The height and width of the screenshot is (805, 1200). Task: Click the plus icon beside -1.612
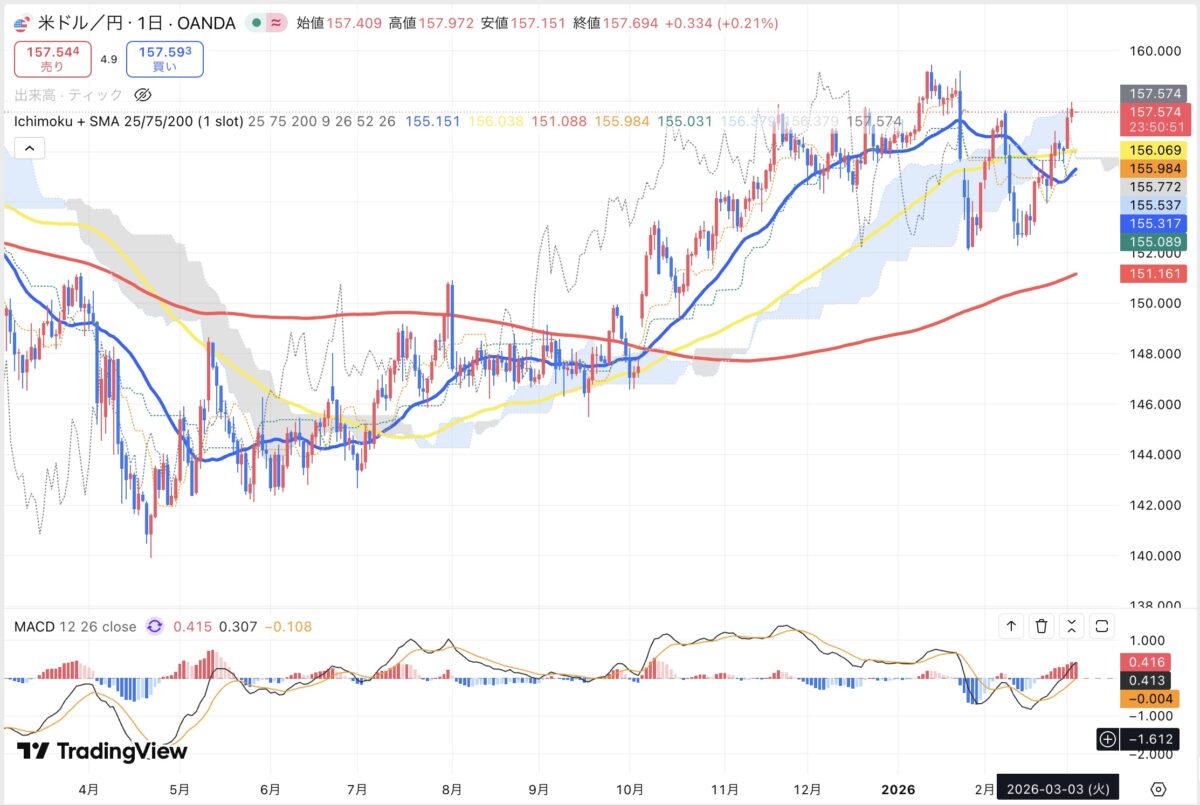pyautogui.click(x=1107, y=740)
